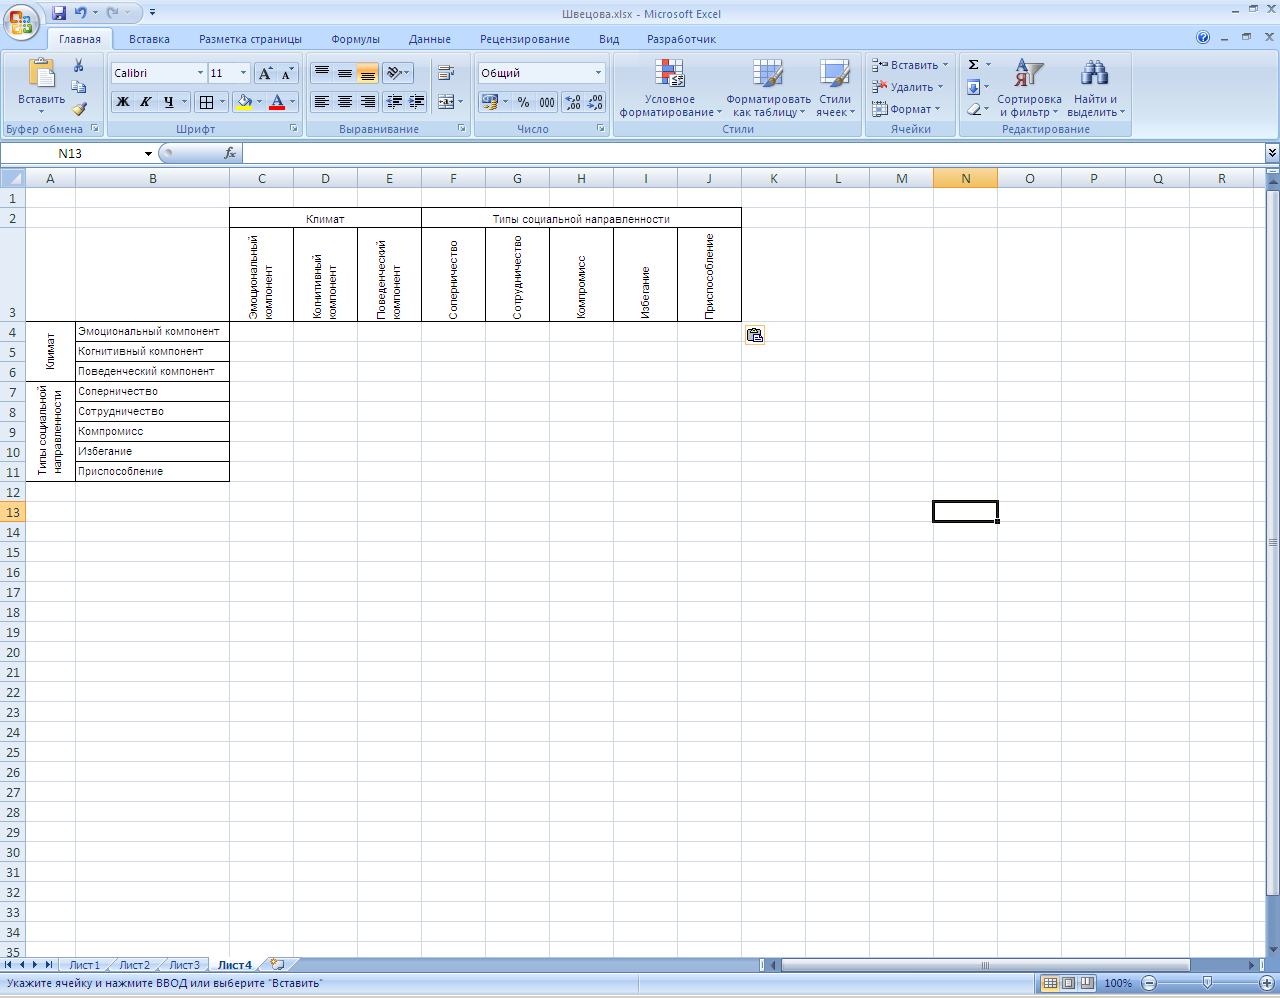Image resolution: width=1280 pixels, height=998 pixels.
Task: Cut selection with scissors icon
Action: pyautogui.click(x=79, y=65)
